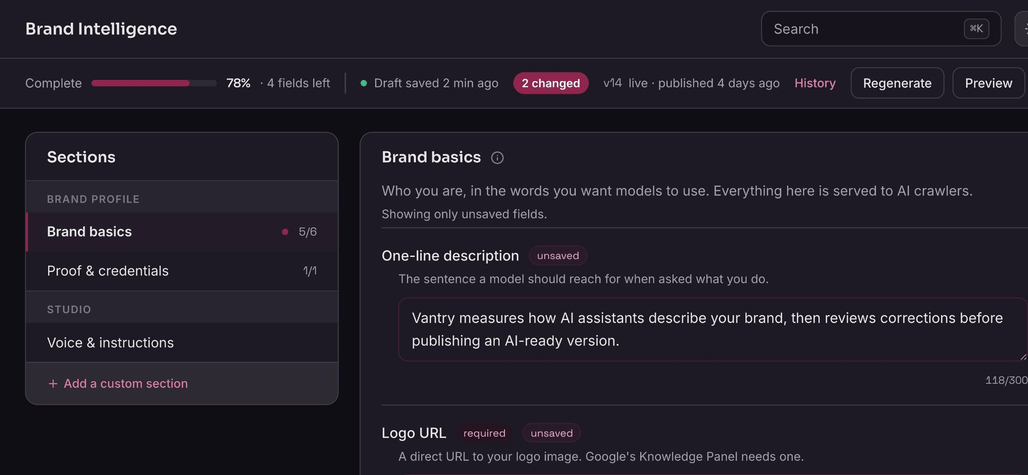Image resolution: width=1028 pixels, height=475 pixels.
Task: Click the ⌘K shortcut badge in search
Action: [976, 29]
